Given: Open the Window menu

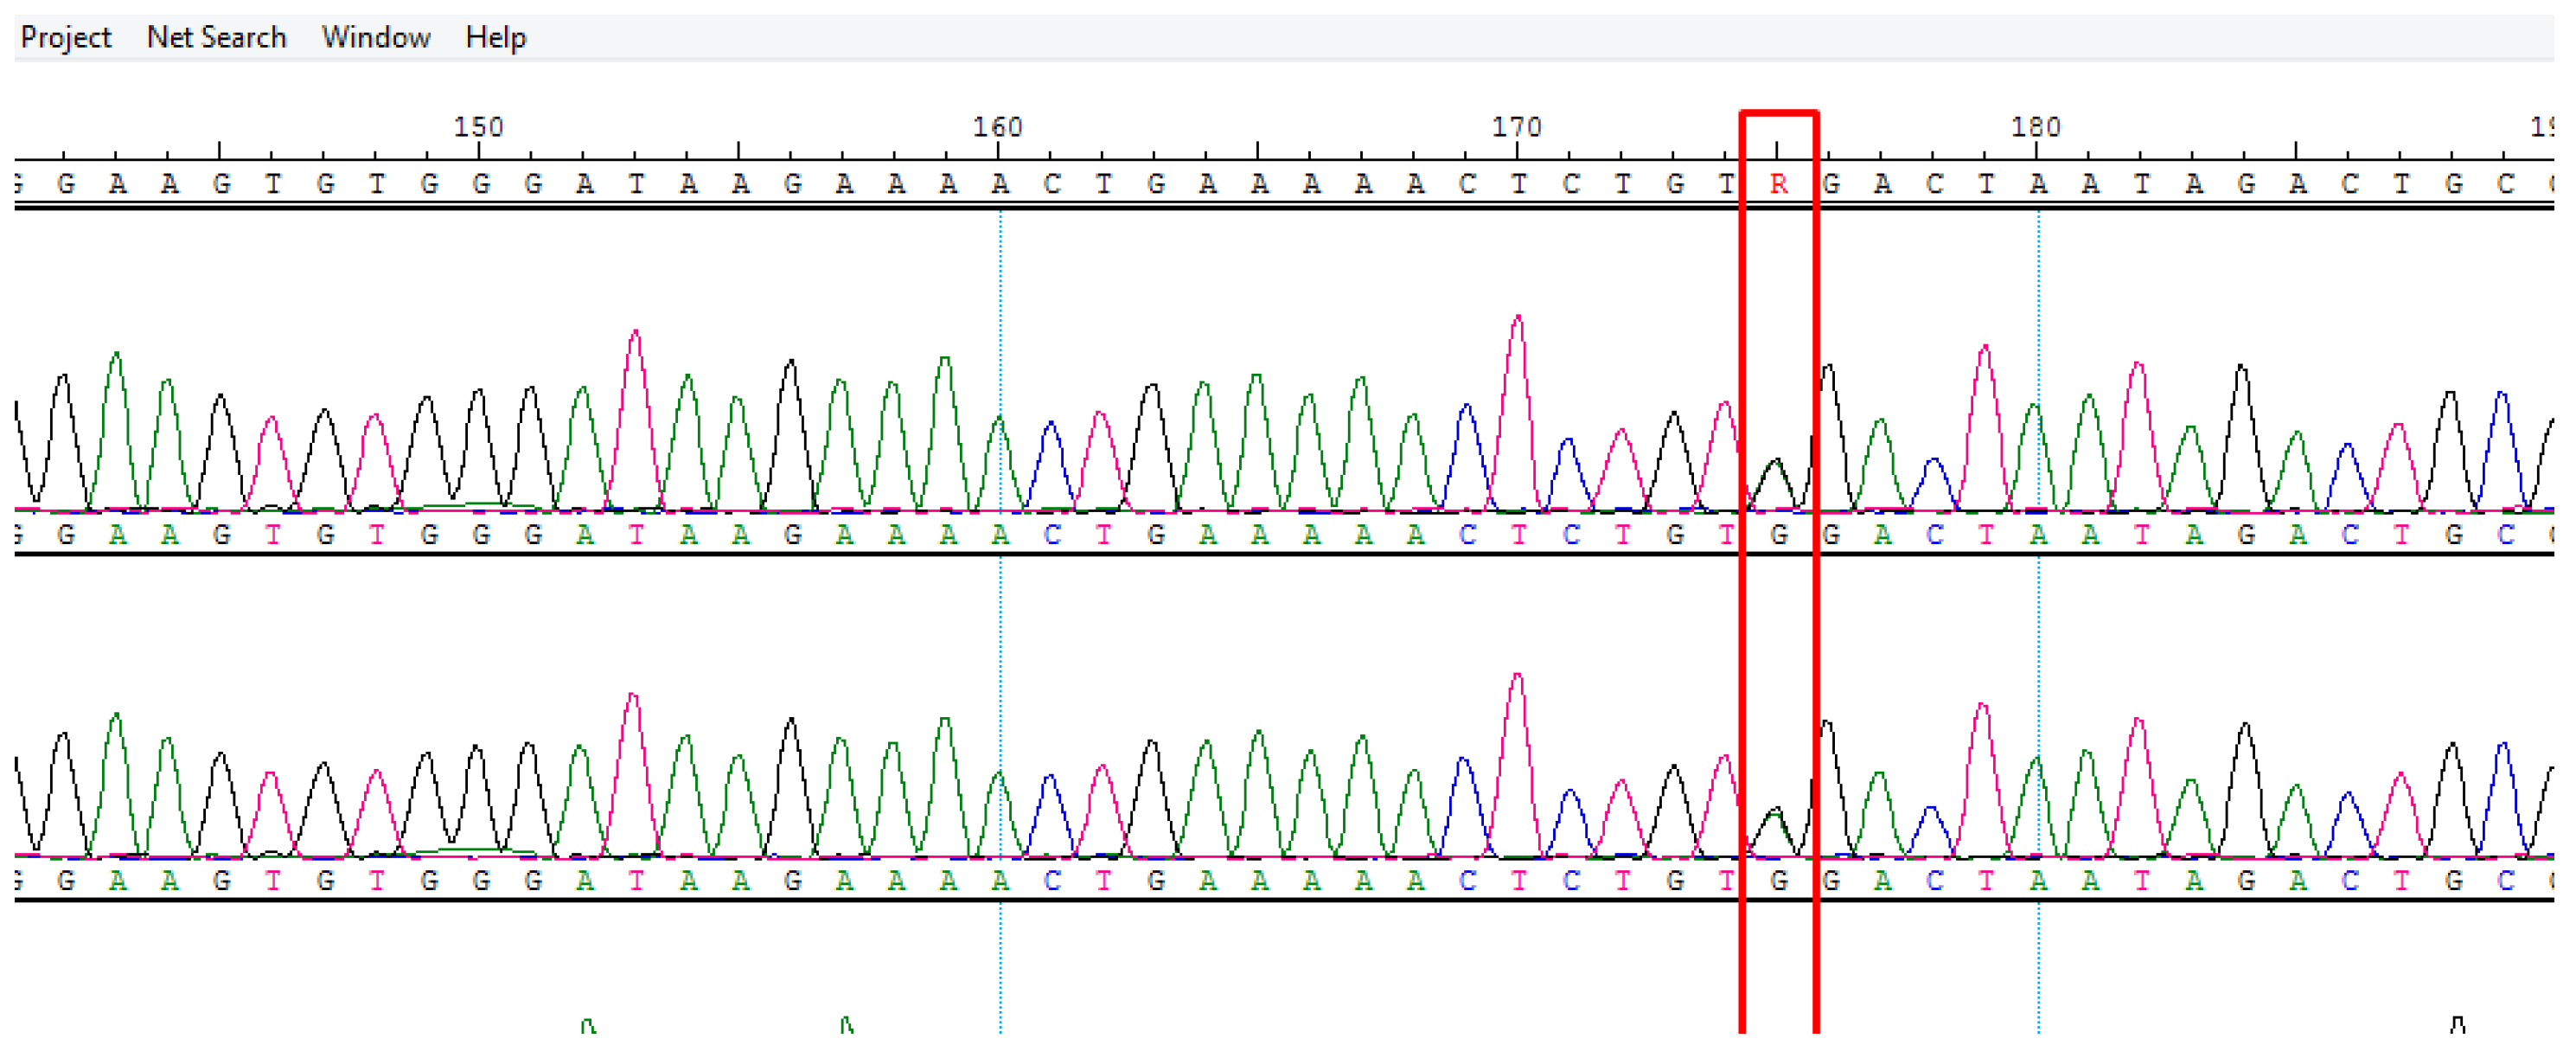Looking at the screenshot, I should (375, 37).
